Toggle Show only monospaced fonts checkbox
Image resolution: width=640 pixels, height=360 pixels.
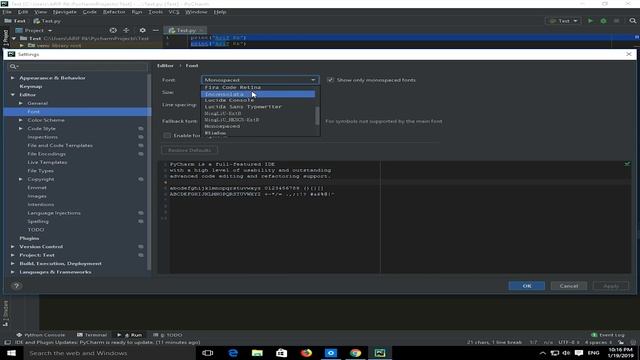point(330,80)
